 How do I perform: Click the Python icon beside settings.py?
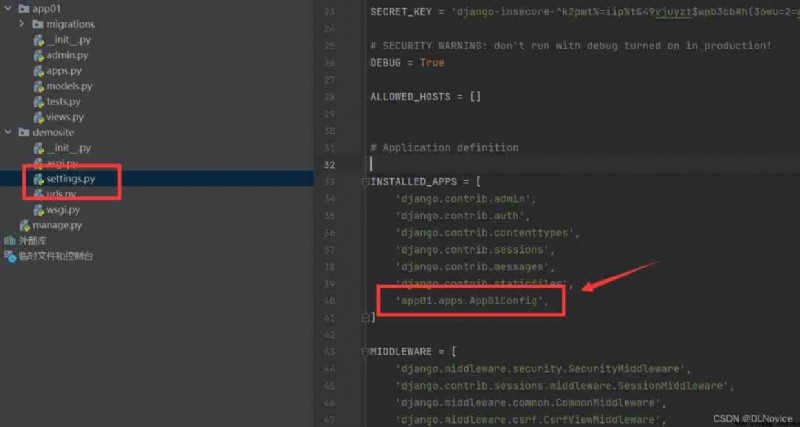39,179
